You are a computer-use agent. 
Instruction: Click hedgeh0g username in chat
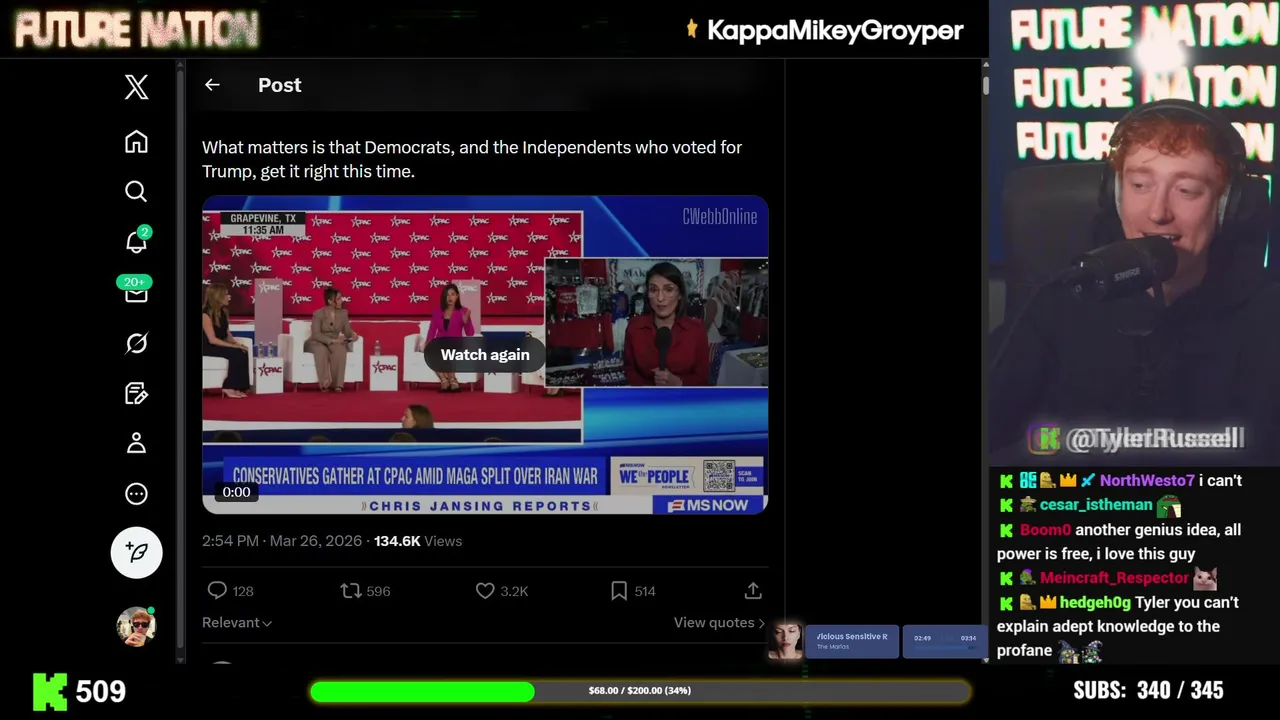1095,603
